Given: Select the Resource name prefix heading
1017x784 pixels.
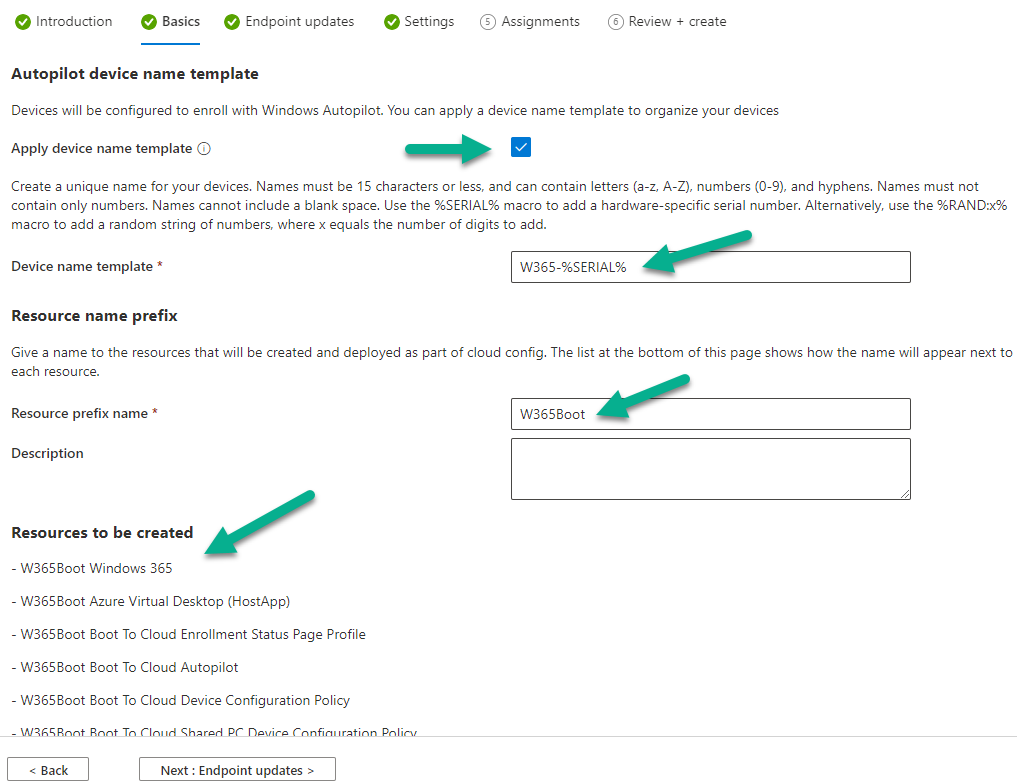Looking at the screenshot, I should tap(94, 316).
